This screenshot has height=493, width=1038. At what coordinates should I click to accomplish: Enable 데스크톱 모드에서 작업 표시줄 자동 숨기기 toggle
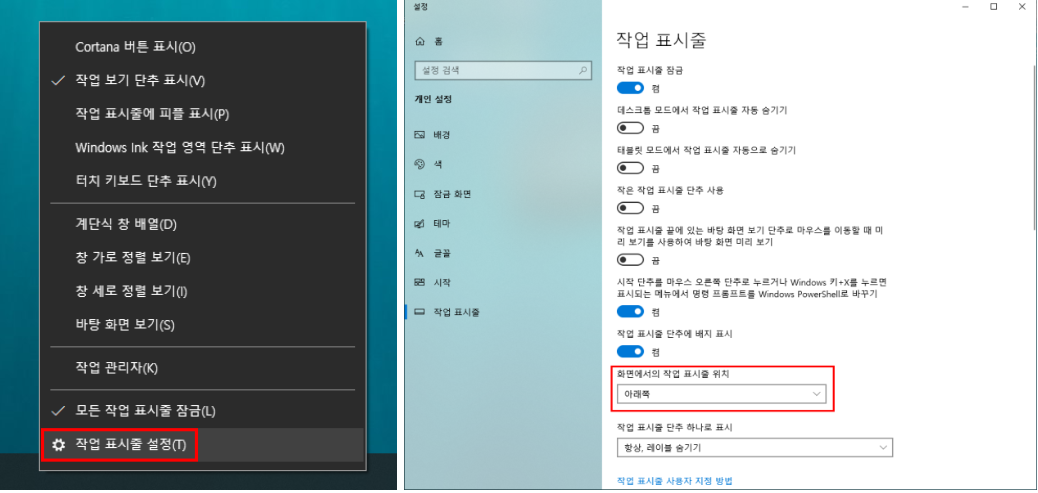(x=630, y=128)
